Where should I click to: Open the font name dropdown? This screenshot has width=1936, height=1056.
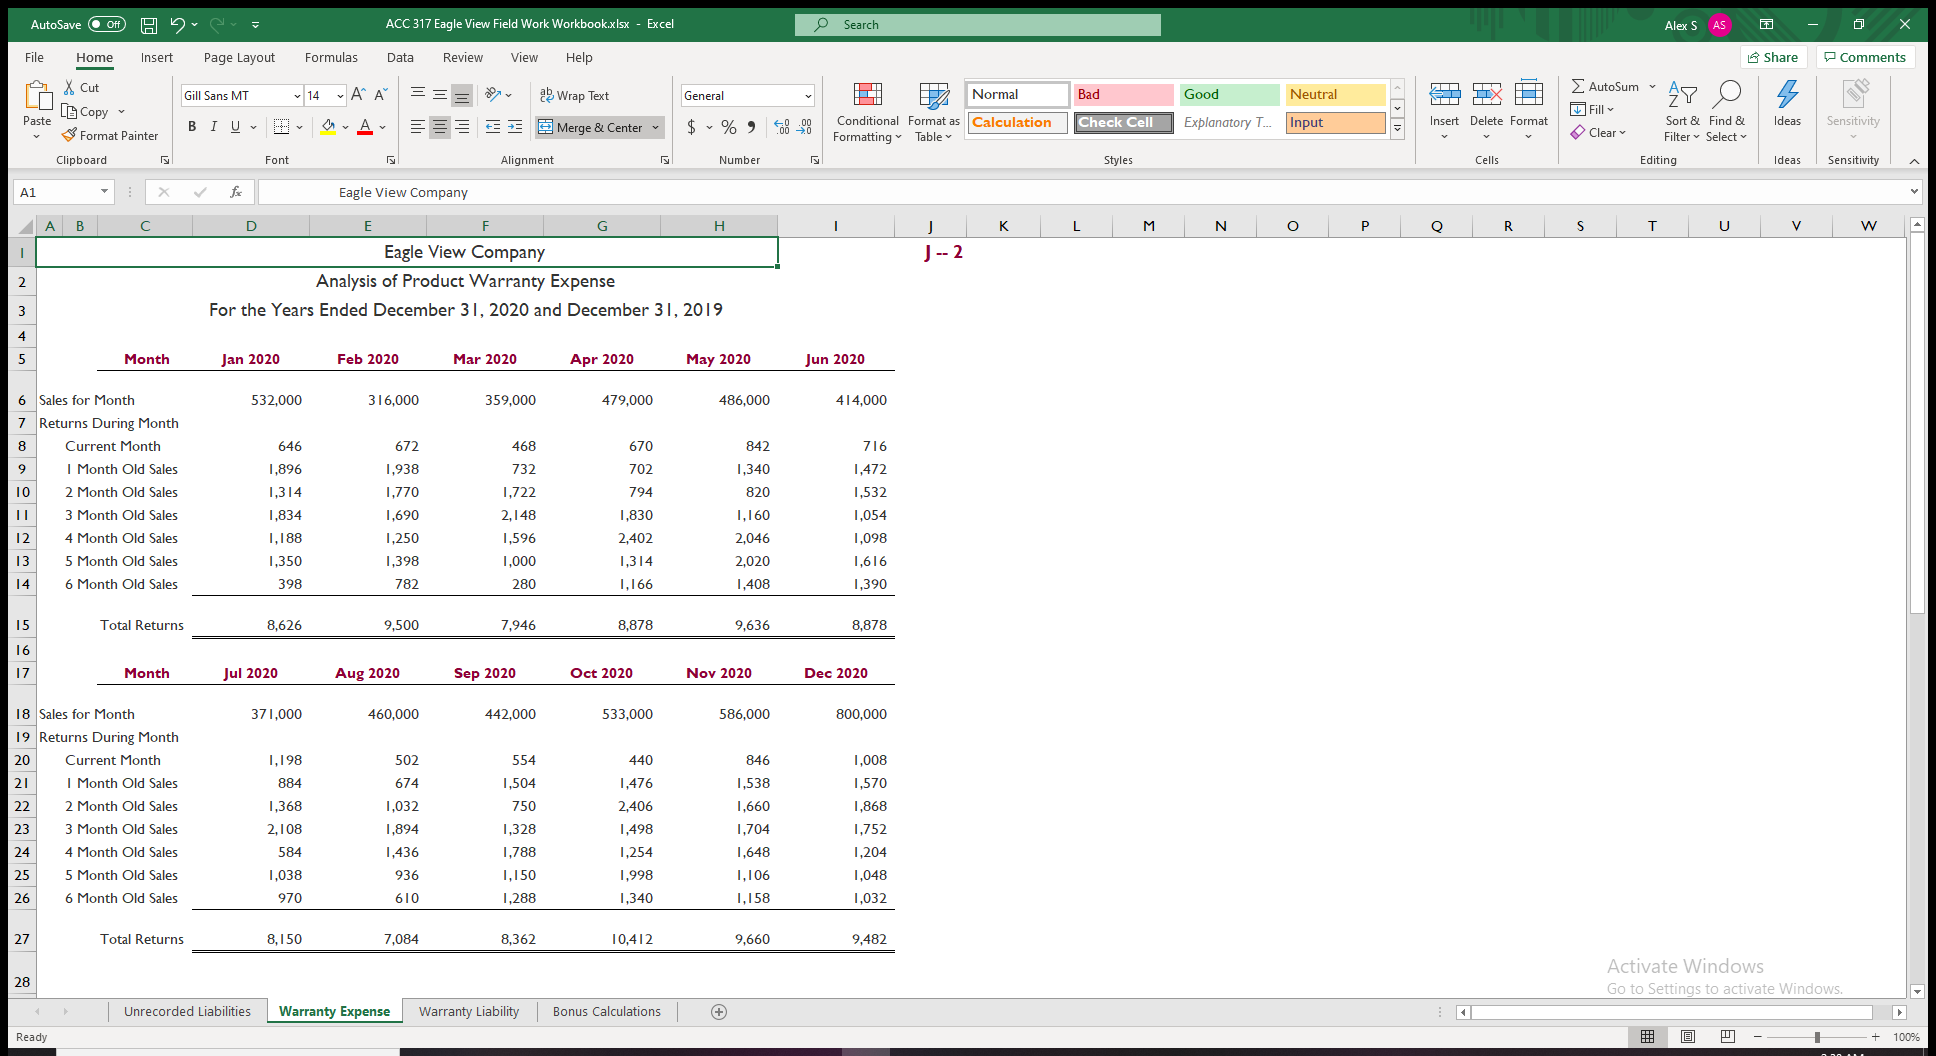tap(297, 96)
